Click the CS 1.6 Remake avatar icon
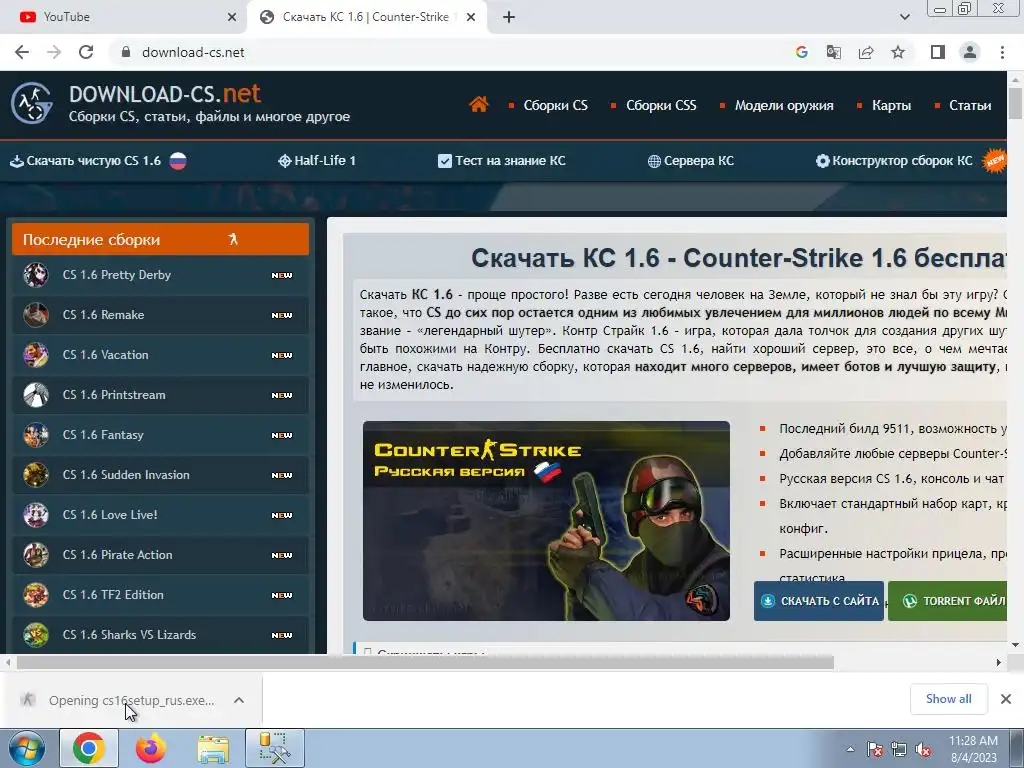Image resolution: width=1024 pixels, height=768 pixels. click(36, 315)
